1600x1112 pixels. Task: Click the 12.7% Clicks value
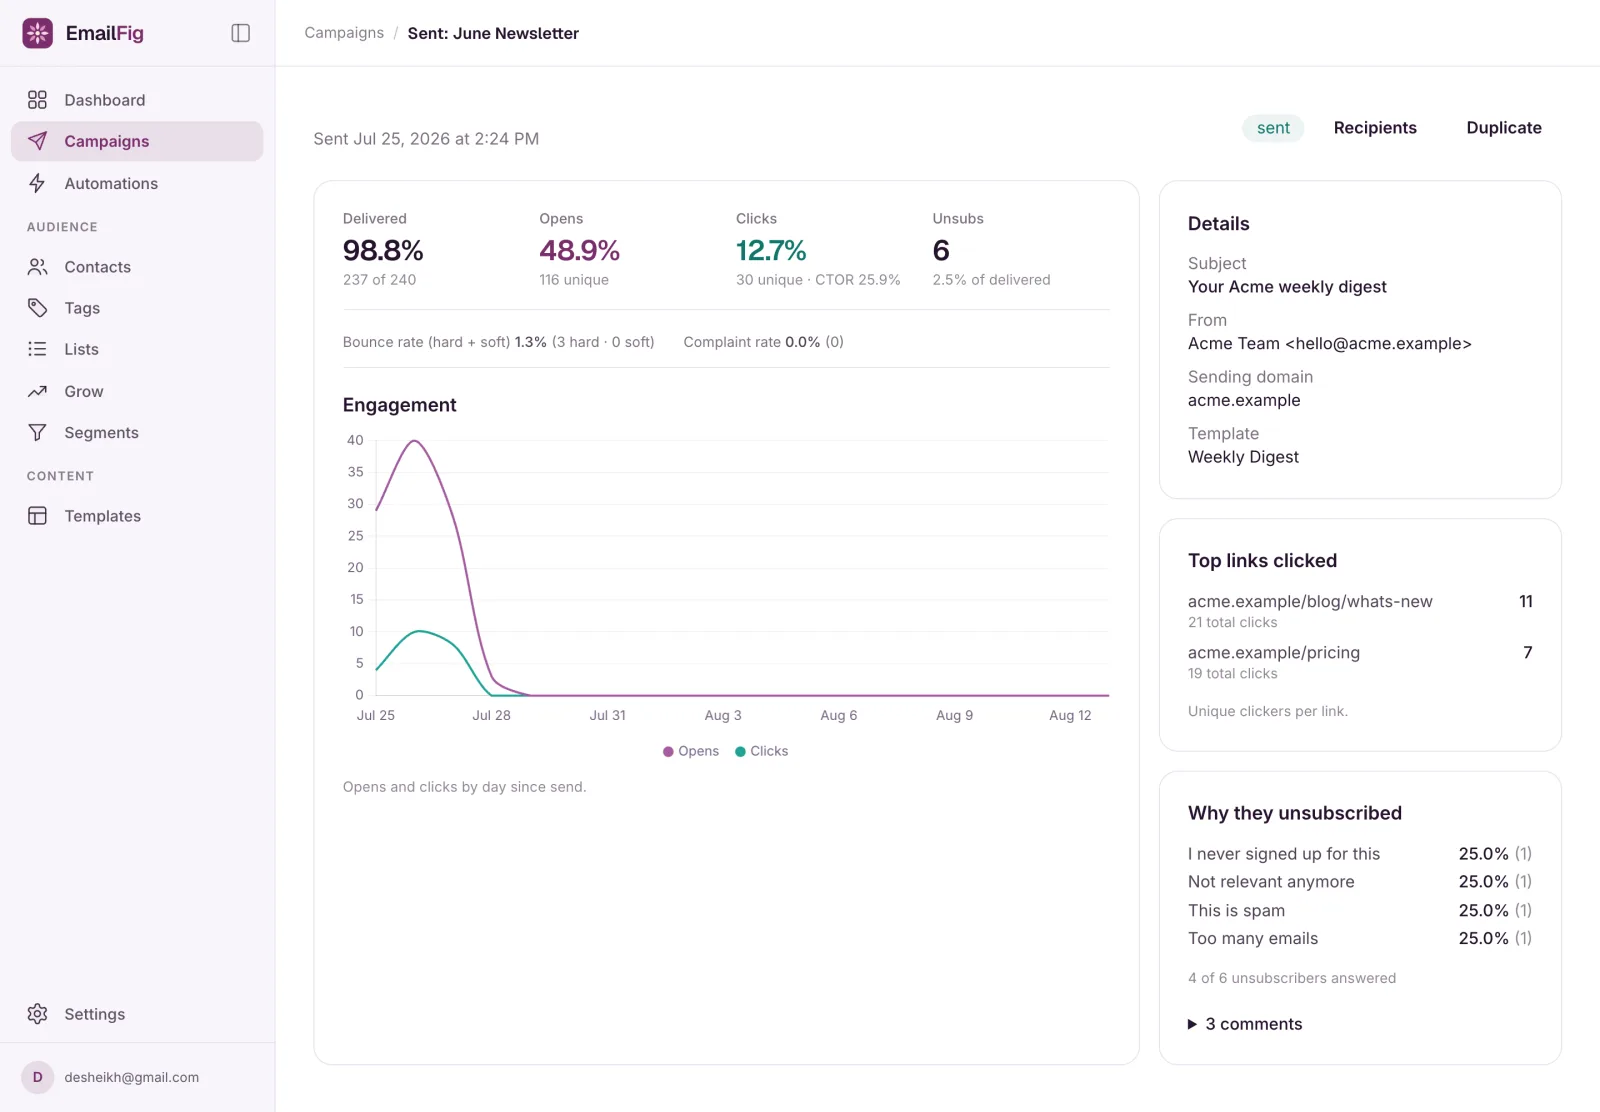click(771, 250)
